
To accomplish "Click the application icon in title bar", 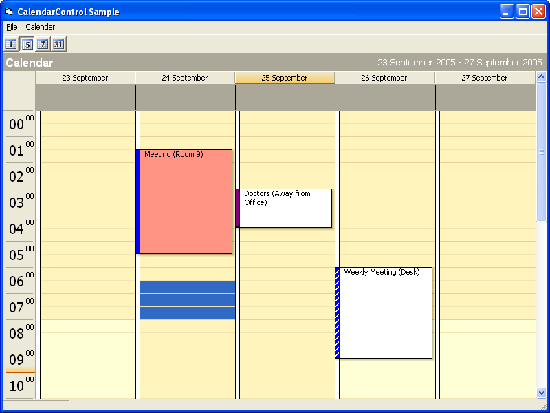I will click(x=9, y=12).
